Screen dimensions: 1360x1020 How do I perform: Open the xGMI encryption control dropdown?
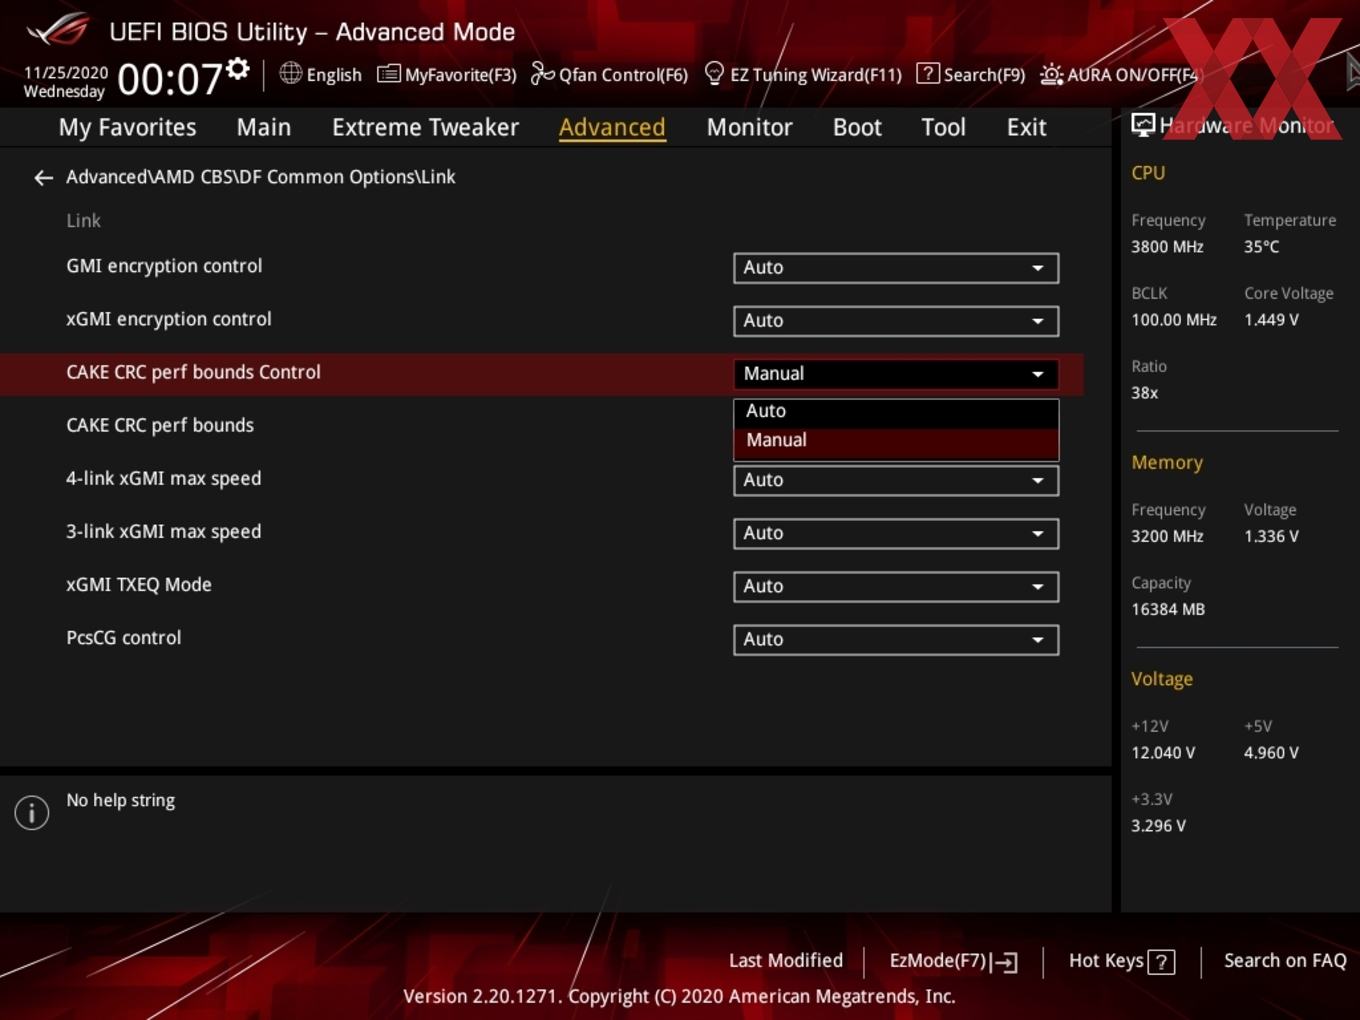pyautogui.click(x=896, y=321)
